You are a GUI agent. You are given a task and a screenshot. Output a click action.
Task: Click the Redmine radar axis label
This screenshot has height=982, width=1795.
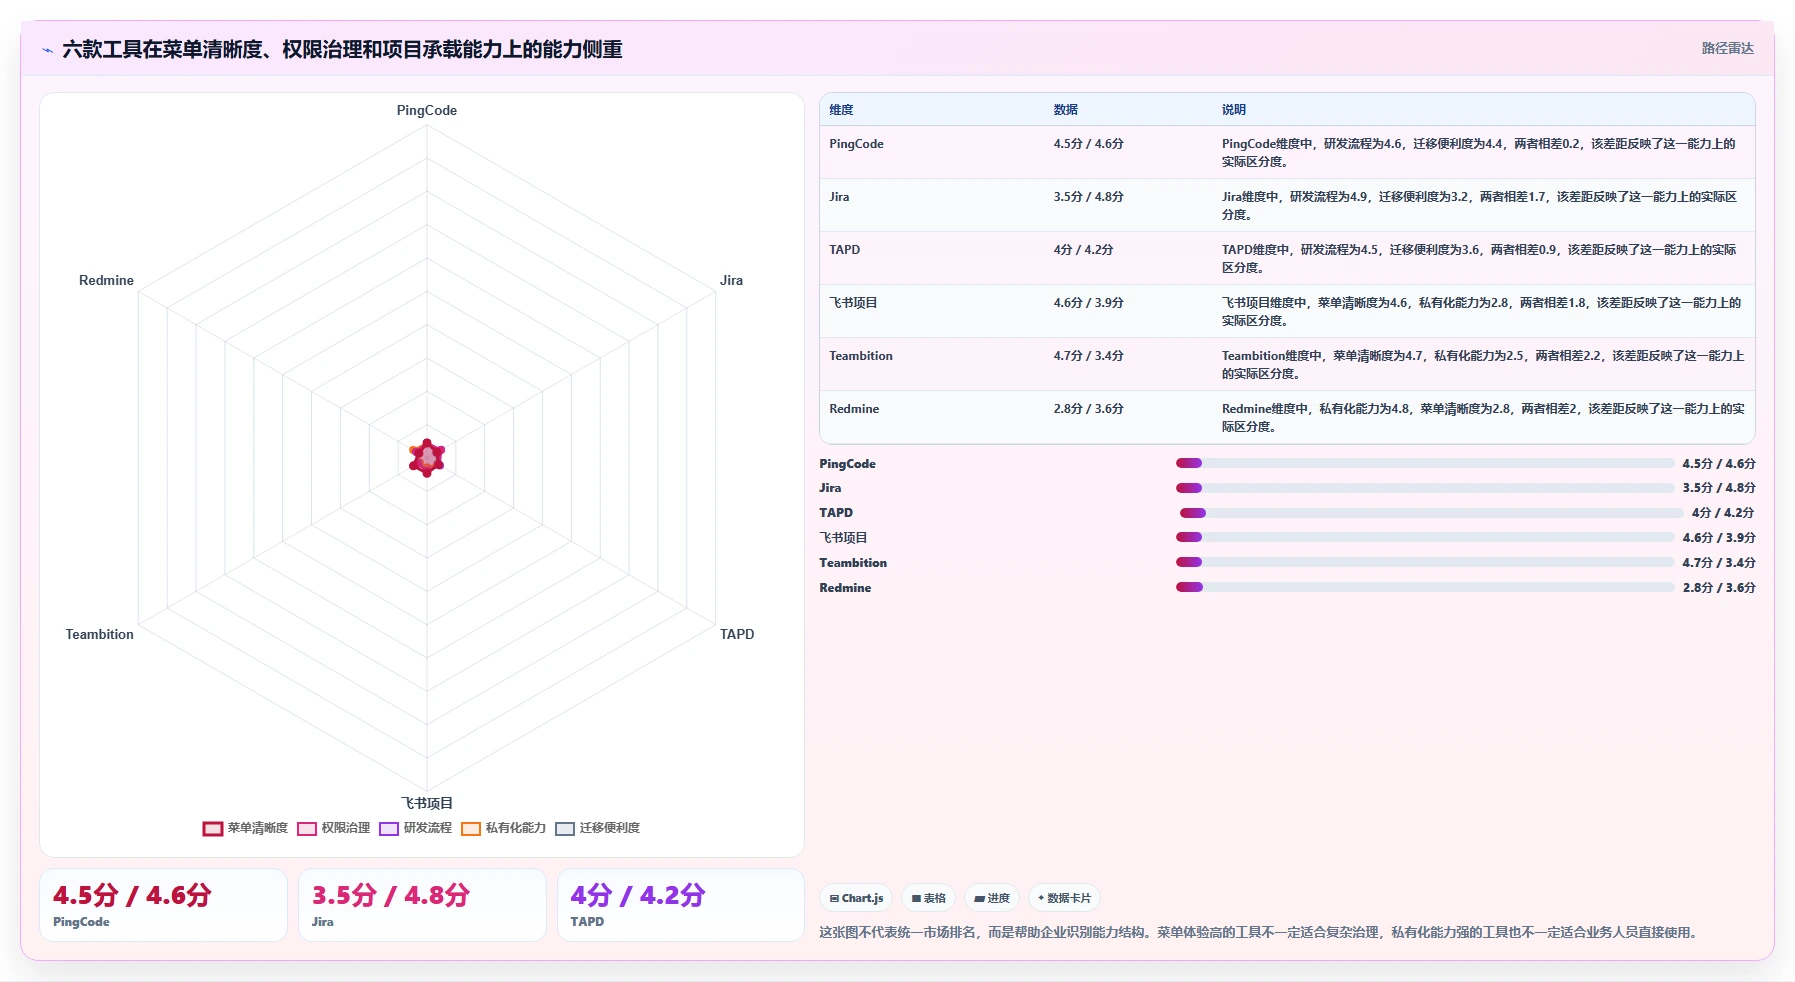click(106, 281)
